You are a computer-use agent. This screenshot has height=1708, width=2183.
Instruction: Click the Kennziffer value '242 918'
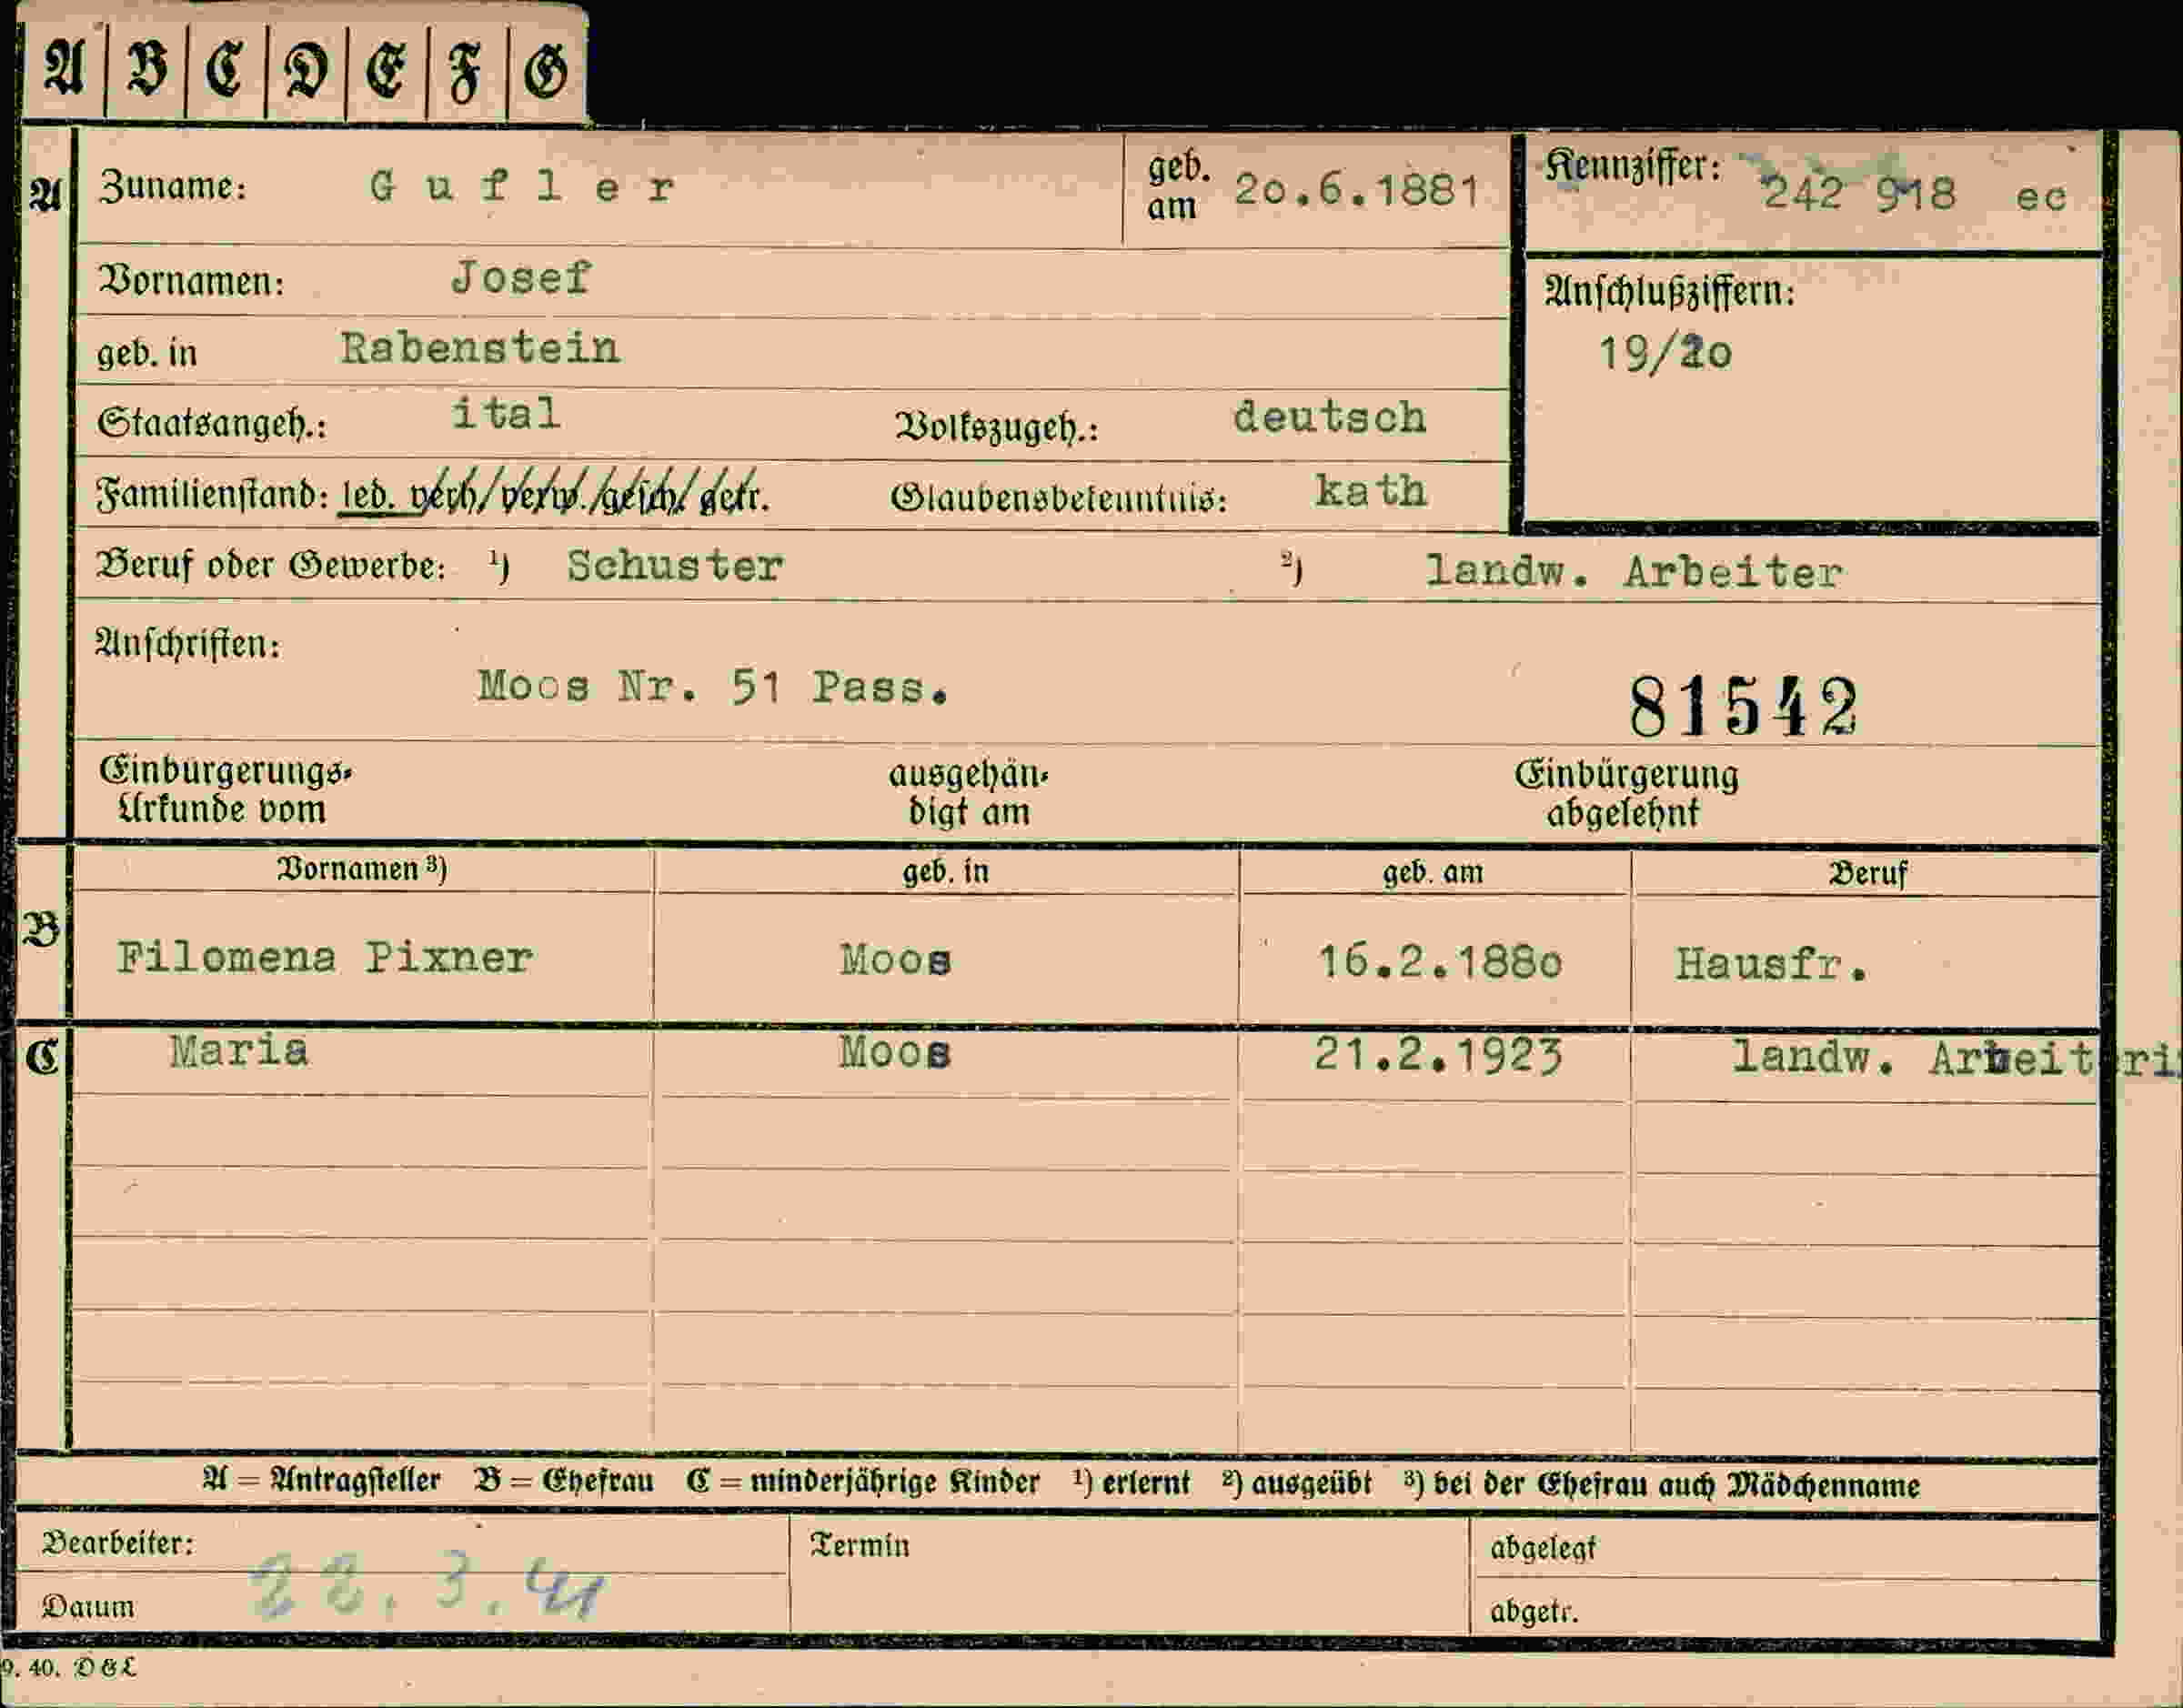pos(1858,193)
